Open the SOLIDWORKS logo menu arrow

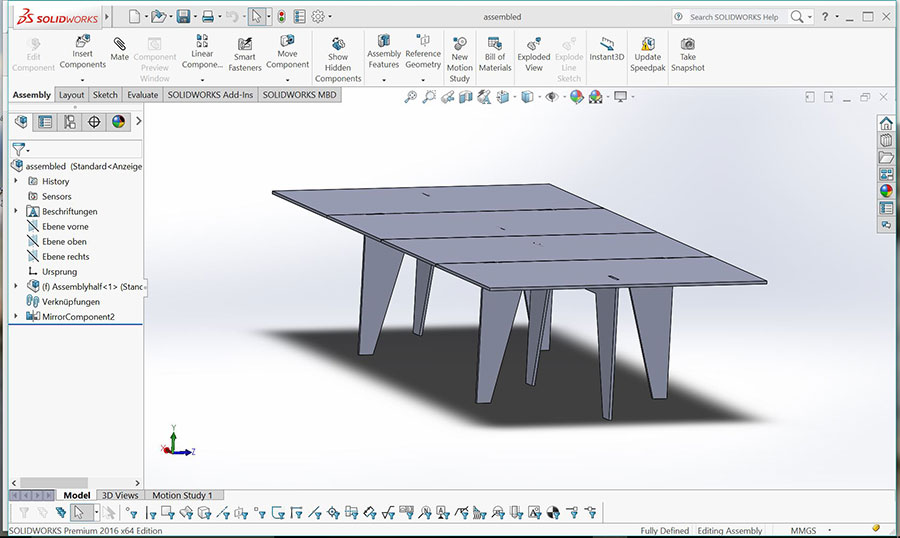point(107,17)
